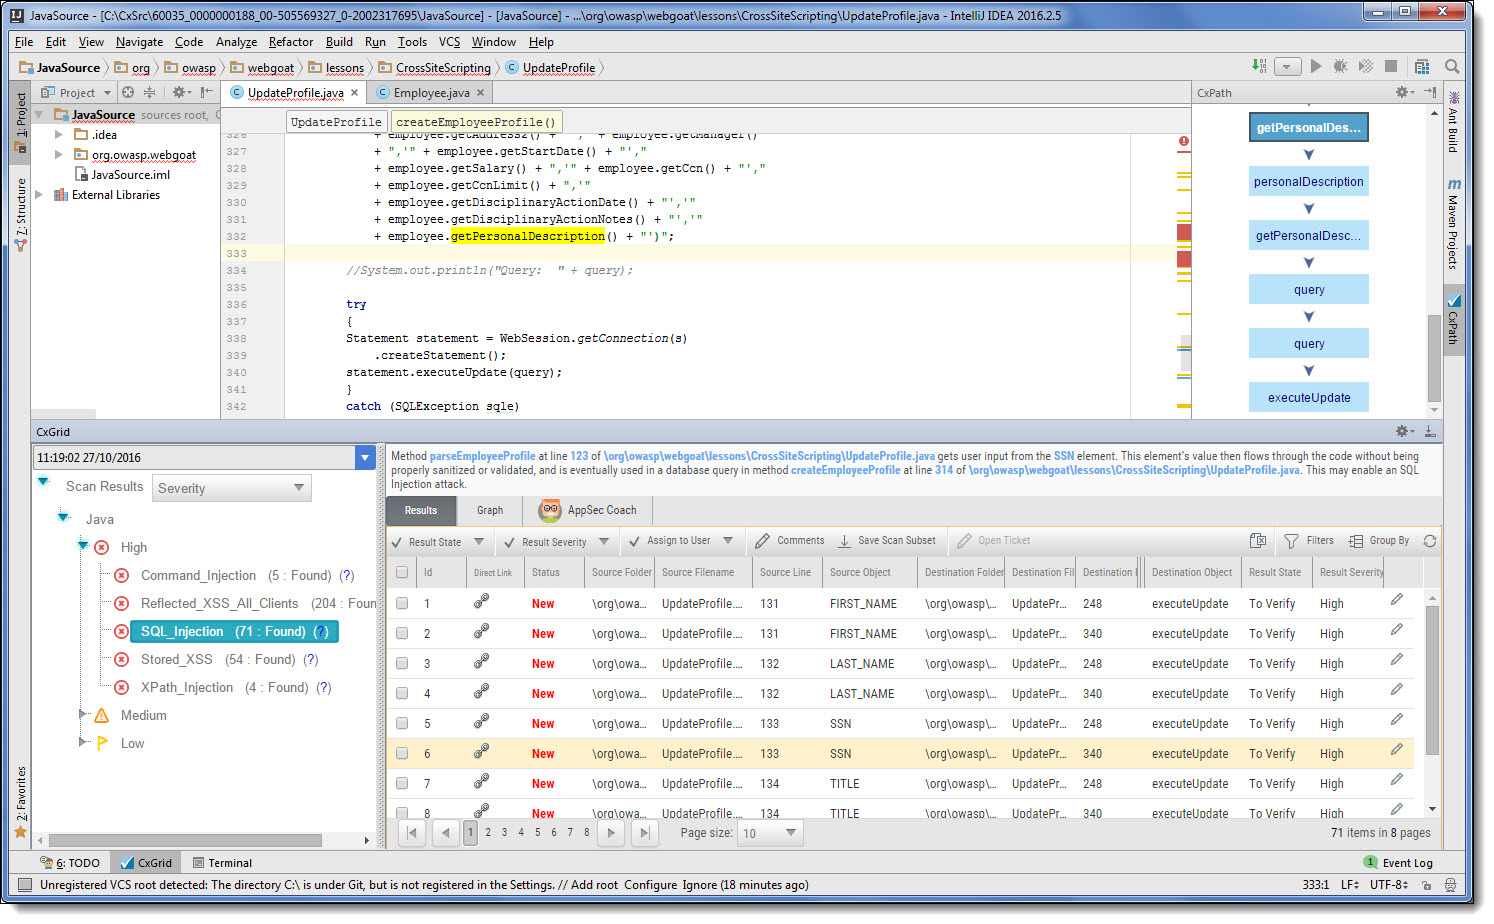
Task: Close the Employee.java editor tab
Action: pyautogui.click(x=480, y=93)
